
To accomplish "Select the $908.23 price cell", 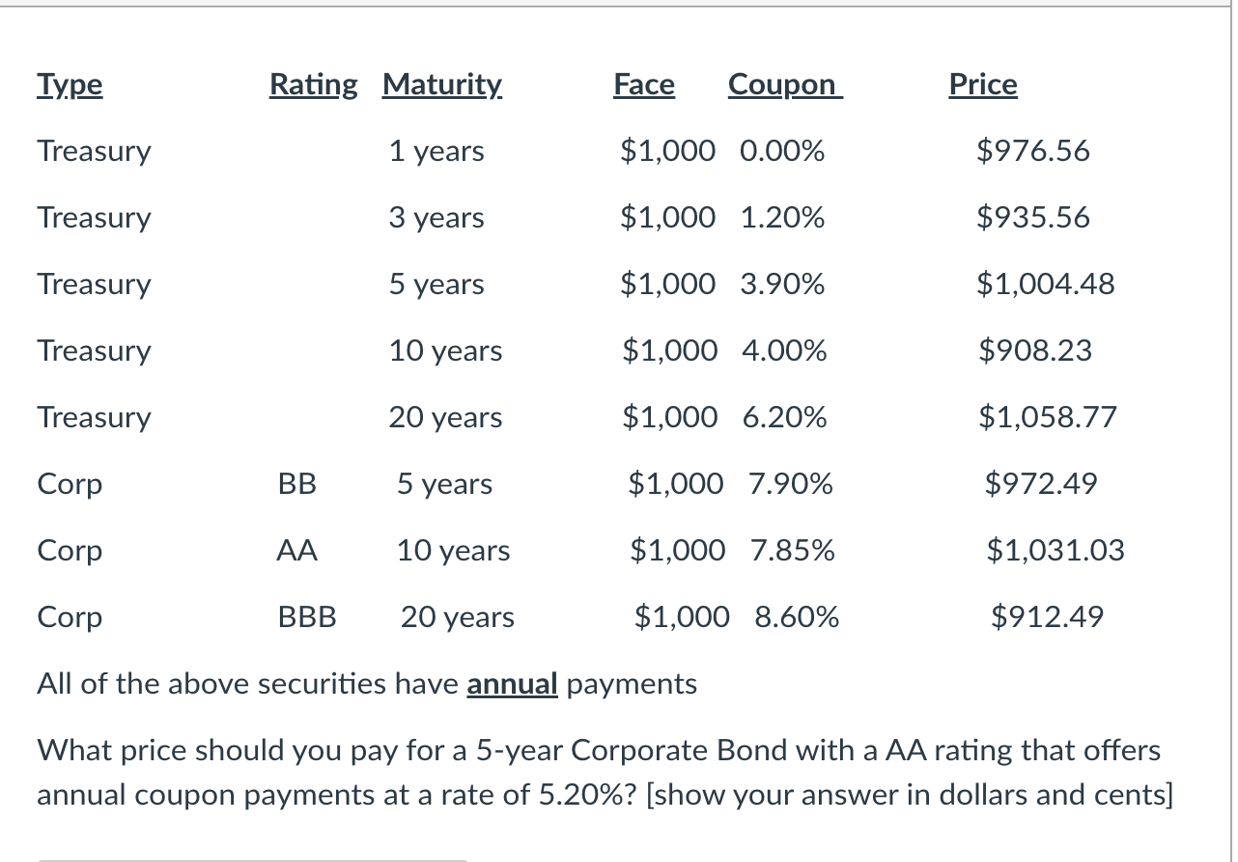I will (x=1035, y=351).
